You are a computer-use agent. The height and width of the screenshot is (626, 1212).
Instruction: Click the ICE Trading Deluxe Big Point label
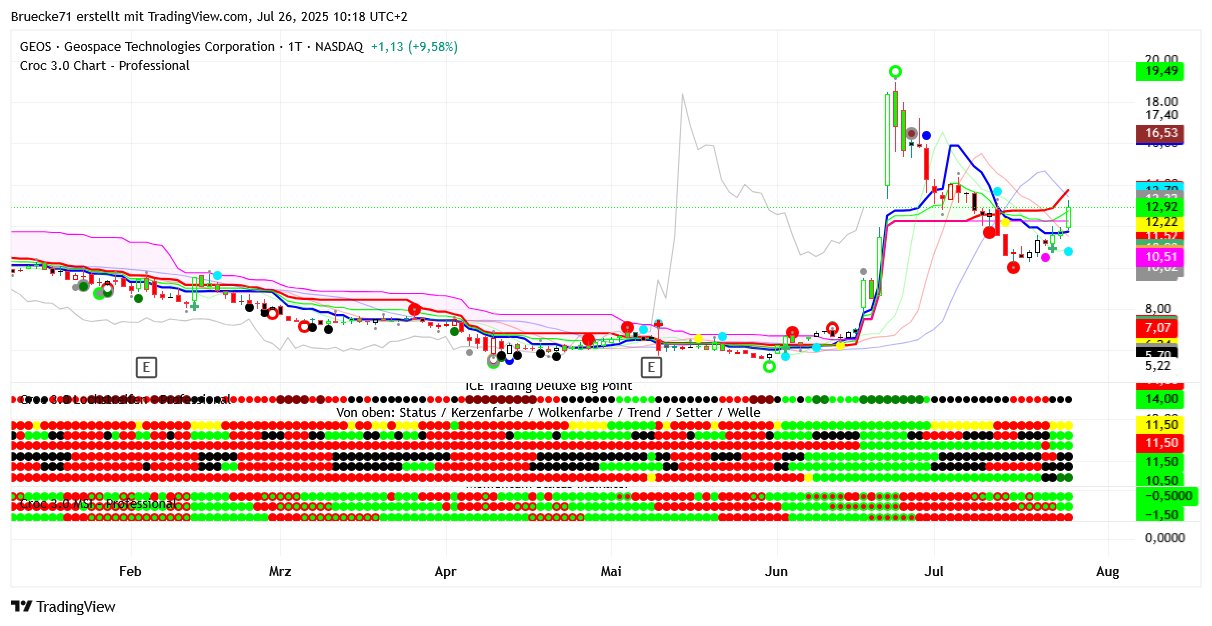(x=548, y=386)
